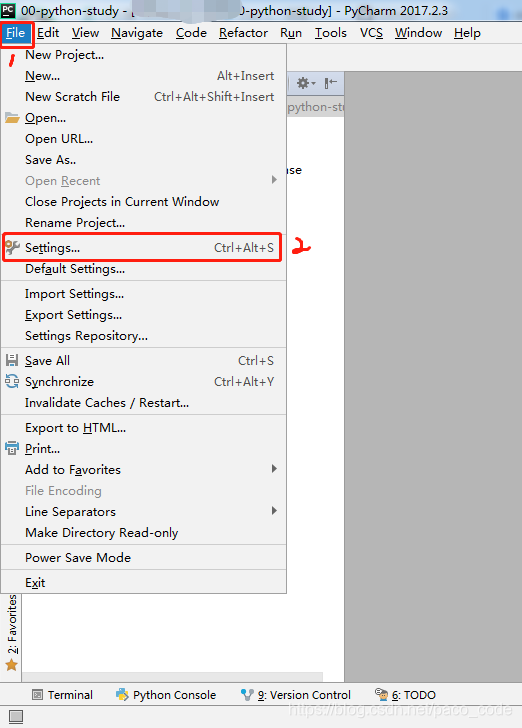This screenshot has height=728, width=522.
Task: Open the Edit menu
Action: 48,33
